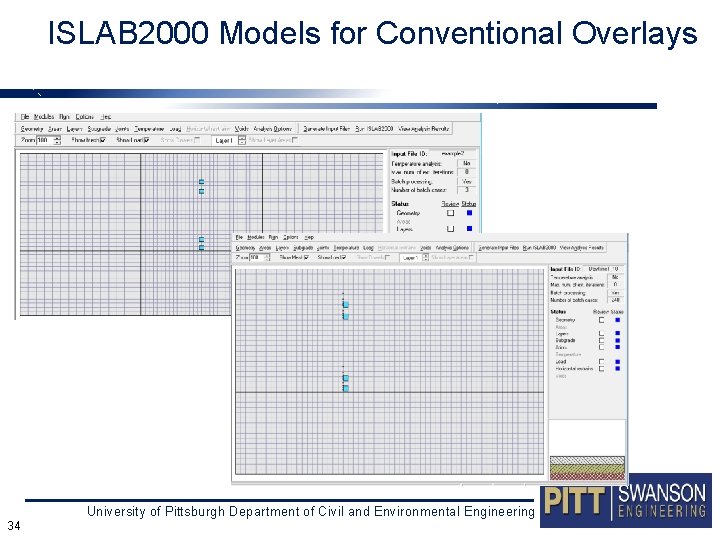The height and width of the screenshot is (540, 720).
Task: Open Analysis Options in back window
Action: (273, 129)
